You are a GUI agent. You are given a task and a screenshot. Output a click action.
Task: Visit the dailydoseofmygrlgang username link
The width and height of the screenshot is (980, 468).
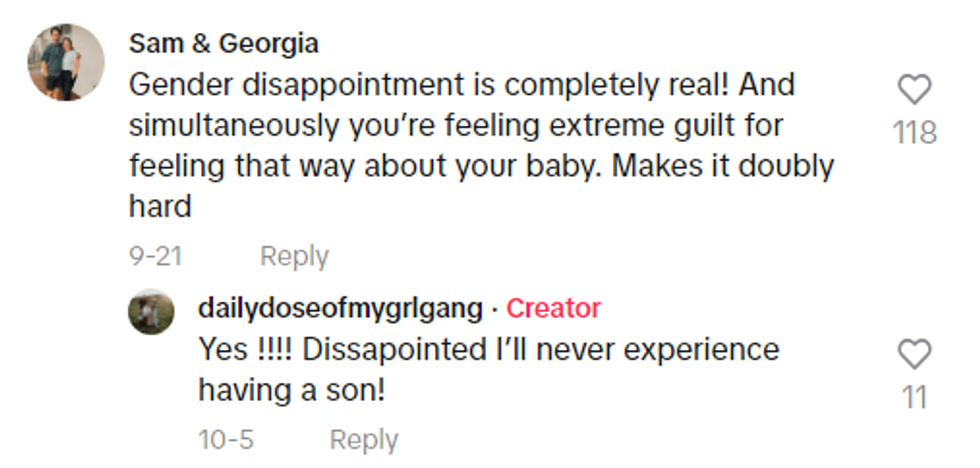pyautogui.click(x=340, y=308)
